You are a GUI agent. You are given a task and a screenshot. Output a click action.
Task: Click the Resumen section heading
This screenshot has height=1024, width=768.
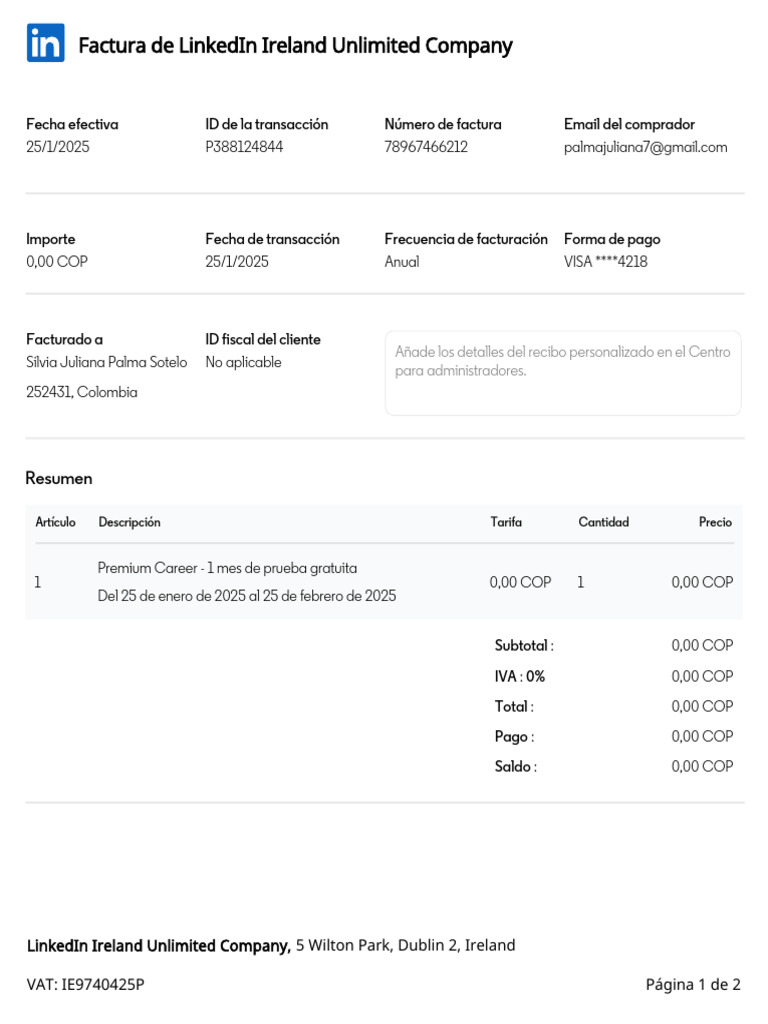(59, 478)
